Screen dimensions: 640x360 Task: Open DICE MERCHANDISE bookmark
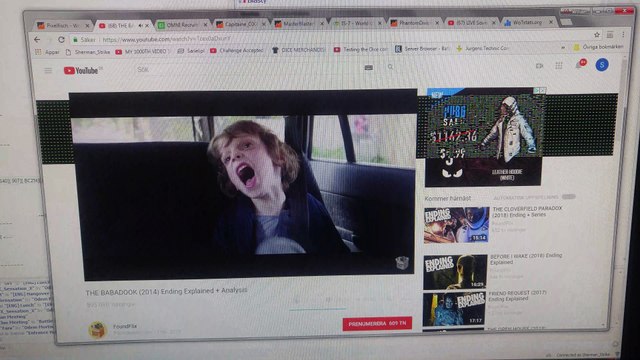(299, 50)
